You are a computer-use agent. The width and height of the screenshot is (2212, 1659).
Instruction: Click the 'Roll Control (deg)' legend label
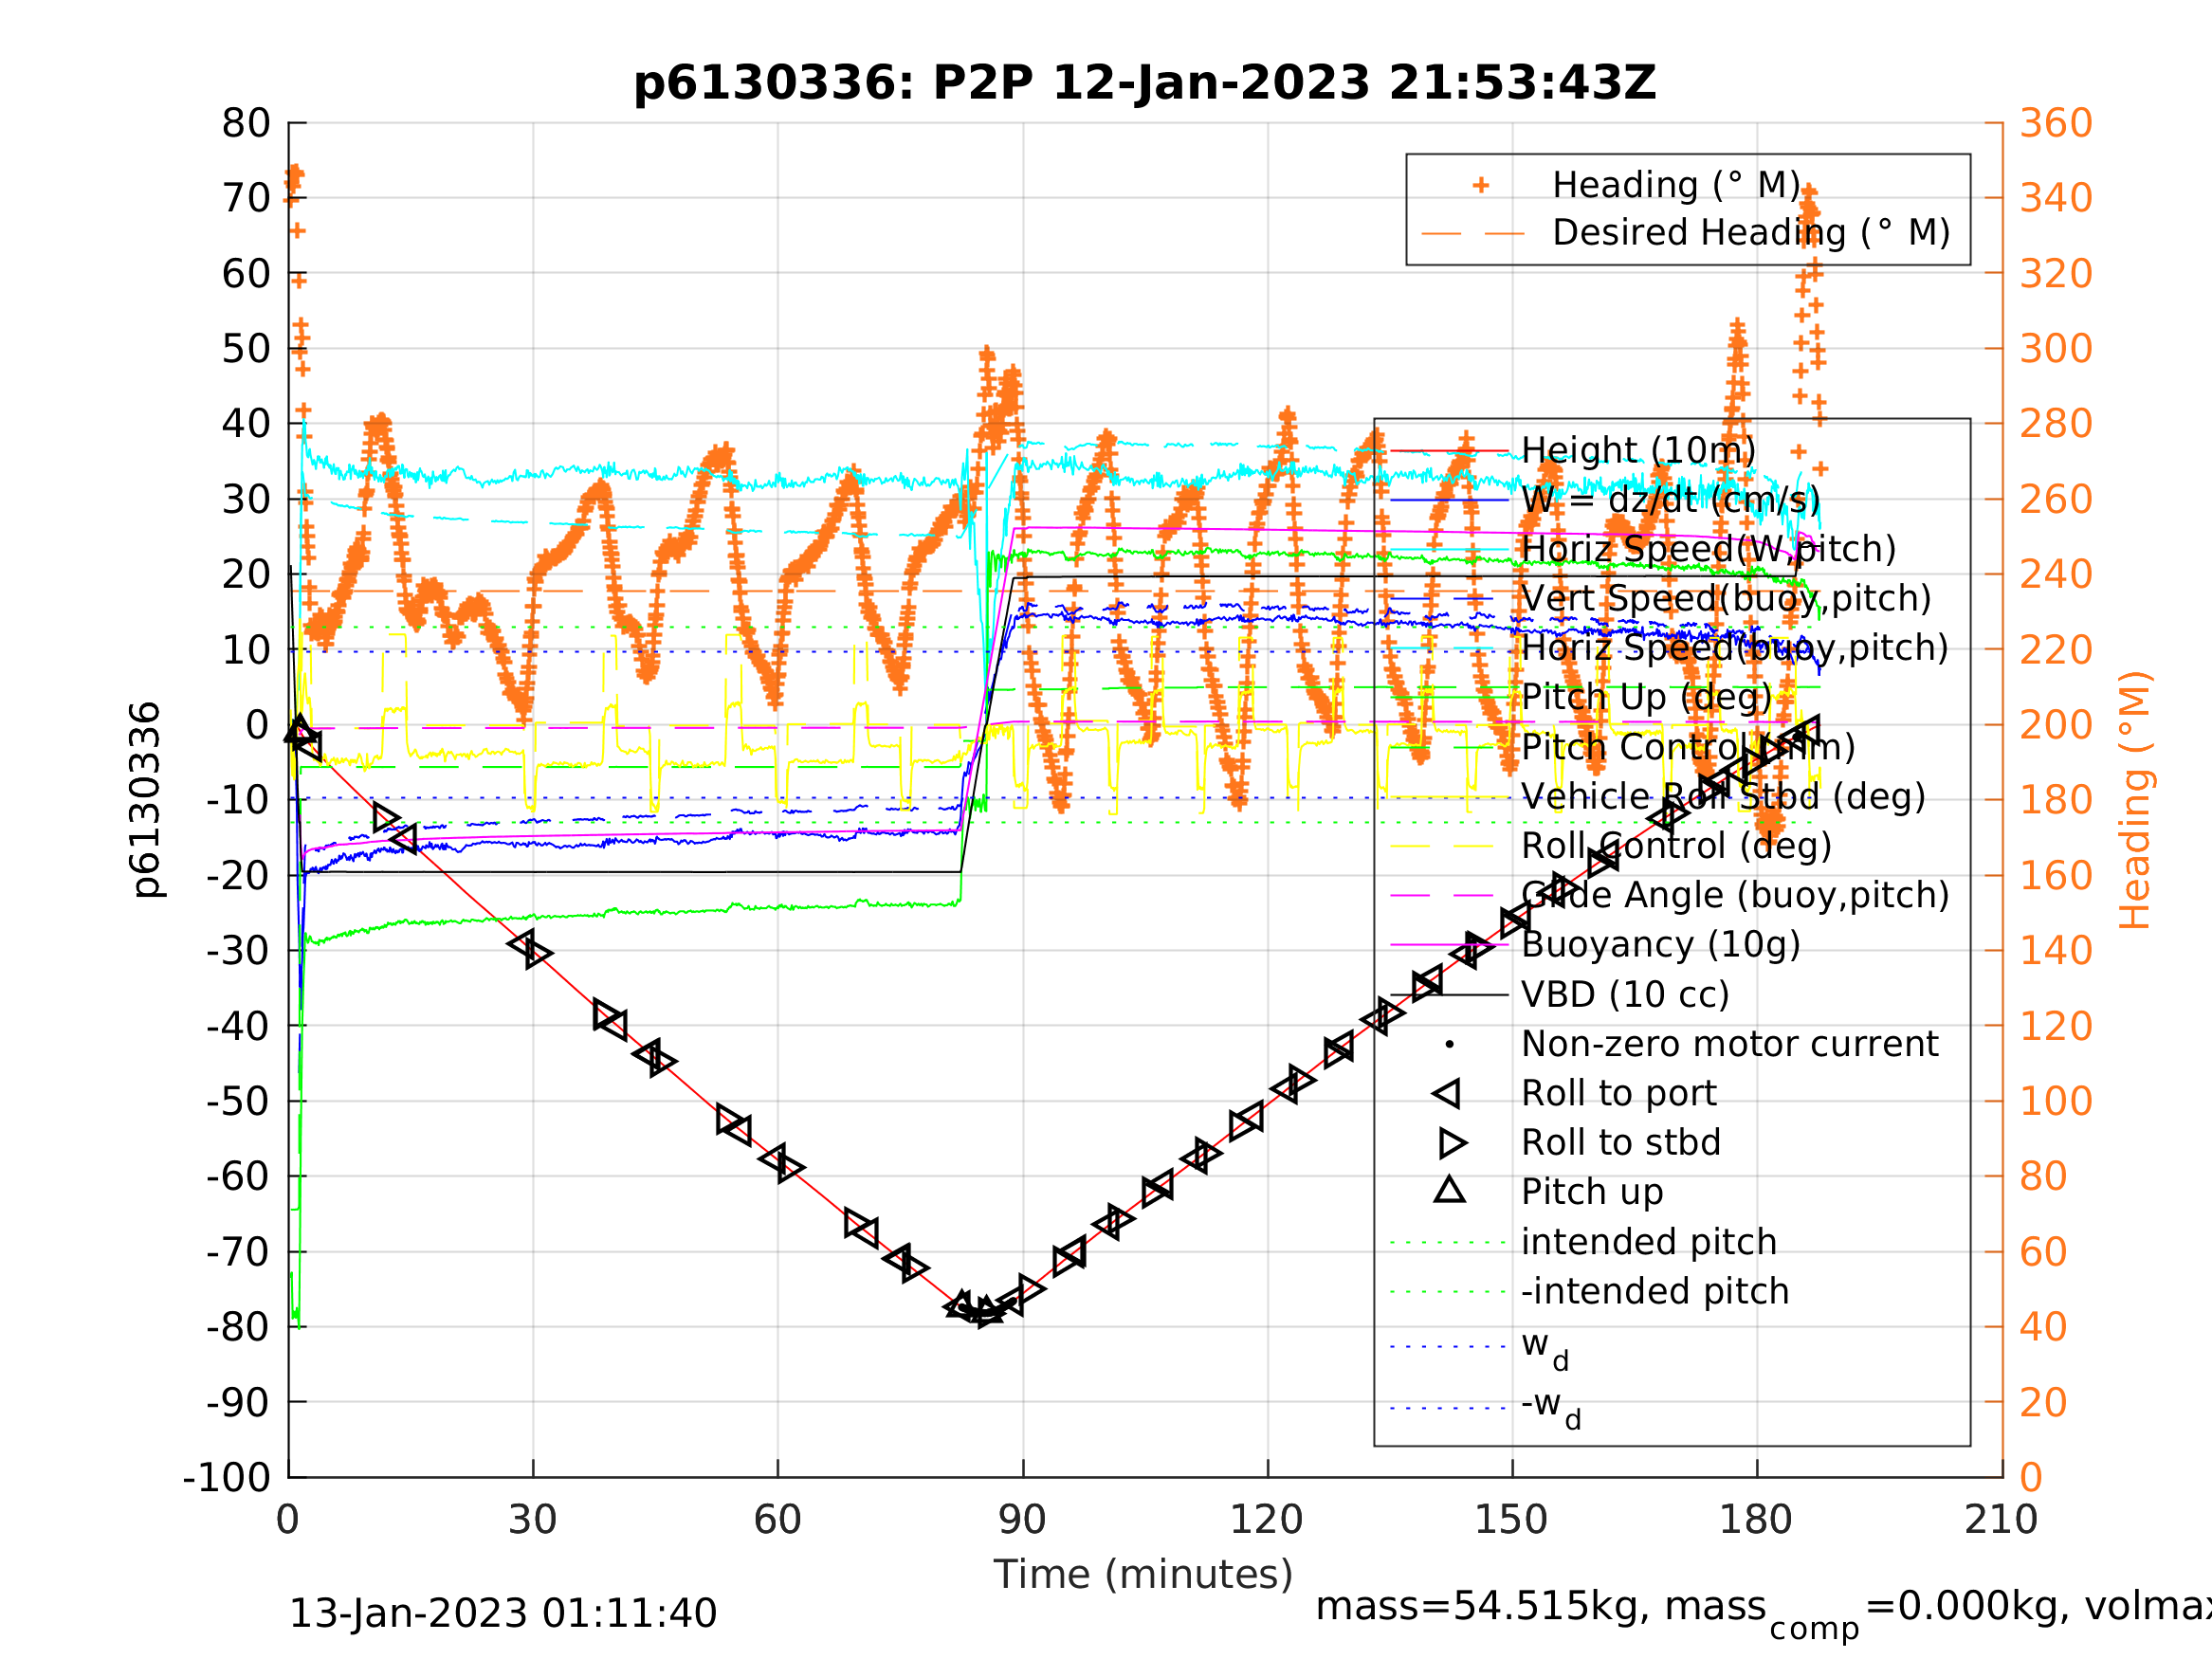(x=1677, y=846)
